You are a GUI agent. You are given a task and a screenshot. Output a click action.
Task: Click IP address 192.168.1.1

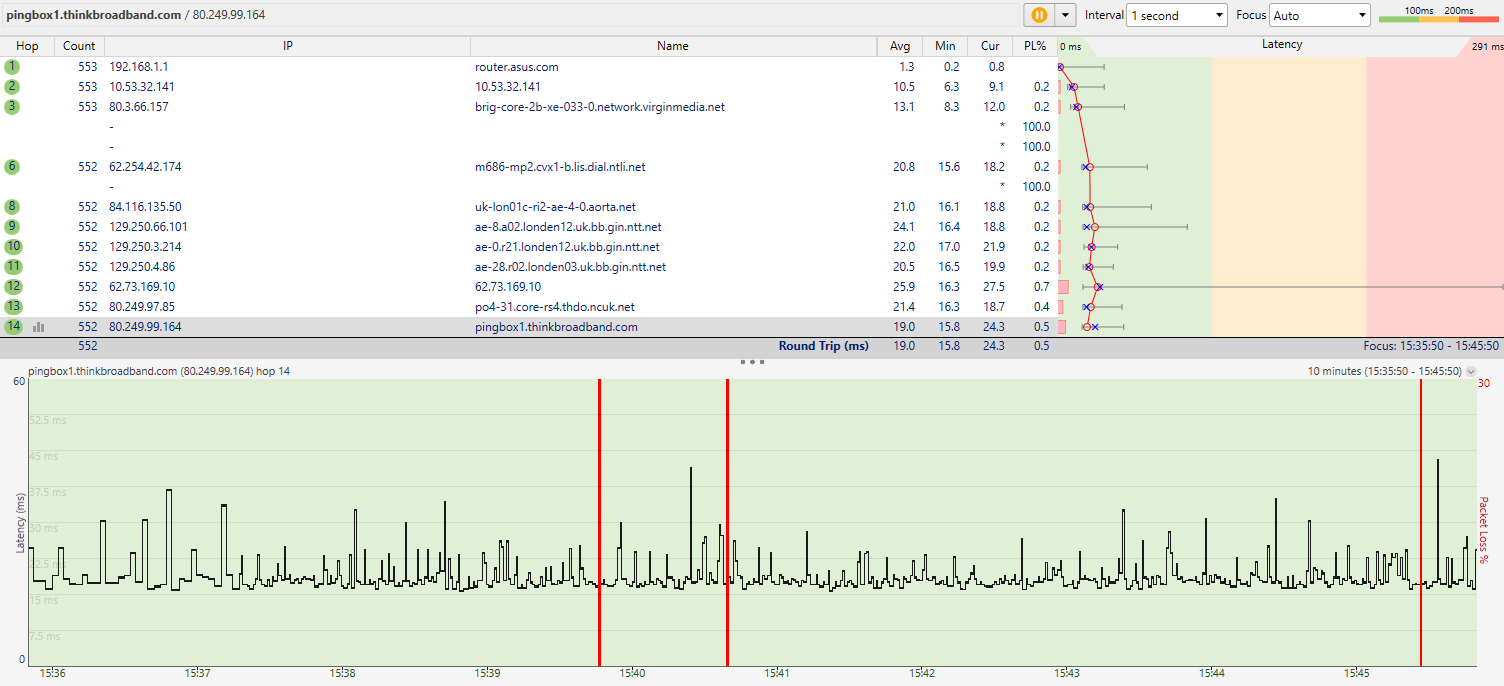pos(139,67)
